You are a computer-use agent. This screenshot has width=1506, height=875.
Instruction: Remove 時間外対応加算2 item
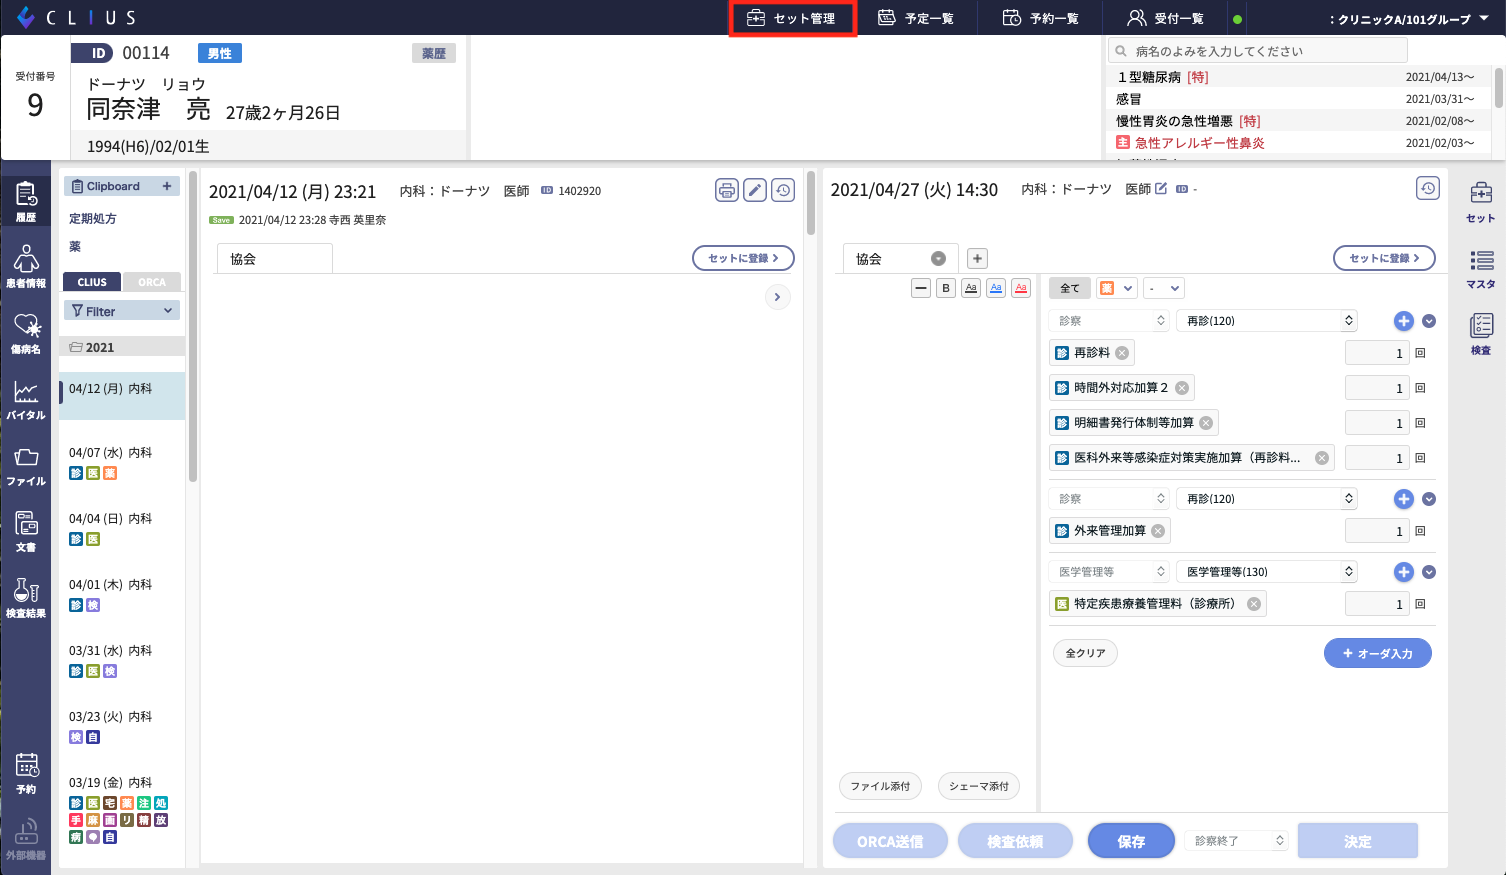point(1182,388)
